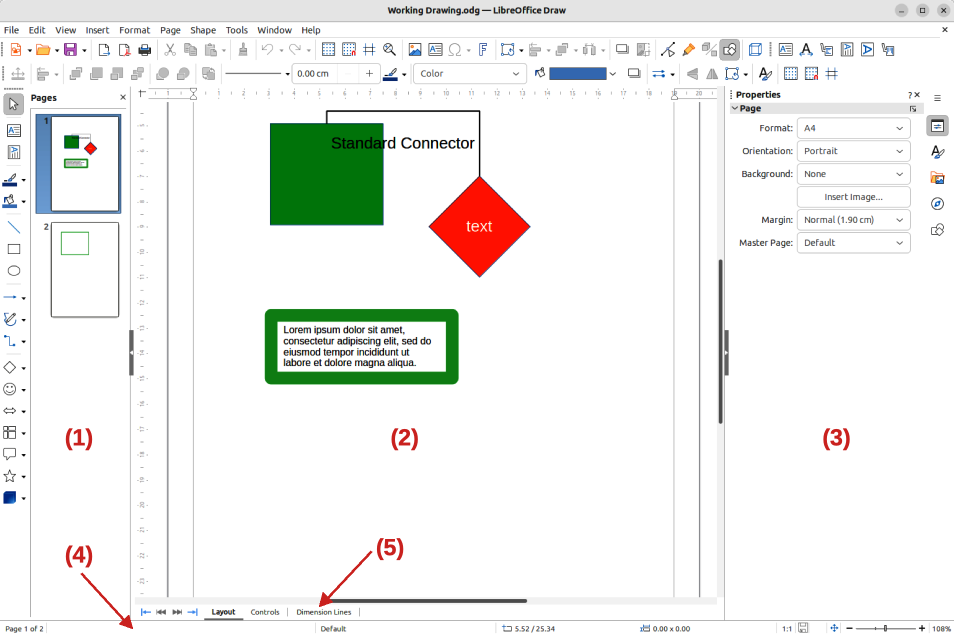Select page 2 thumbnail in Pages panel
954x635 pixels.
[85, 269]
